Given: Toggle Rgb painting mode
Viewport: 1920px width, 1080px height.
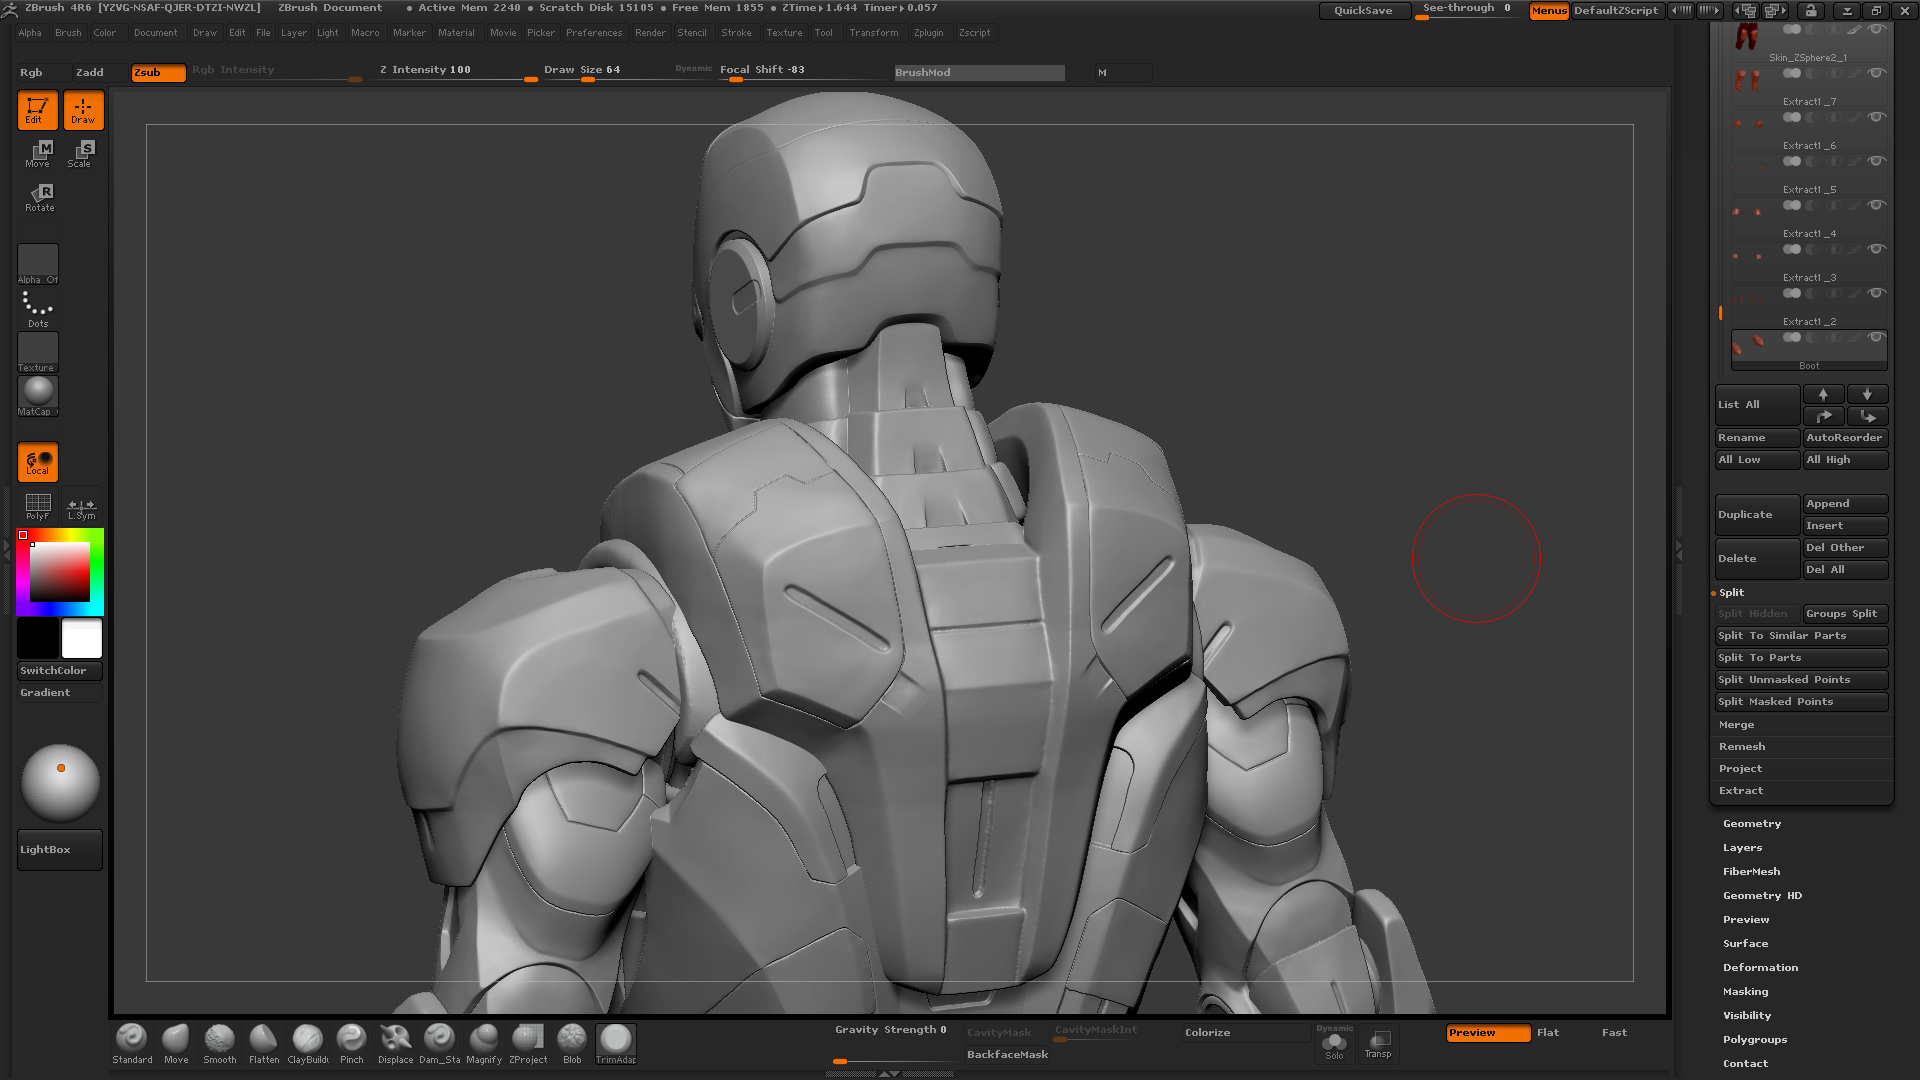Looking at the screenshot, I should [x=42, y=72].
